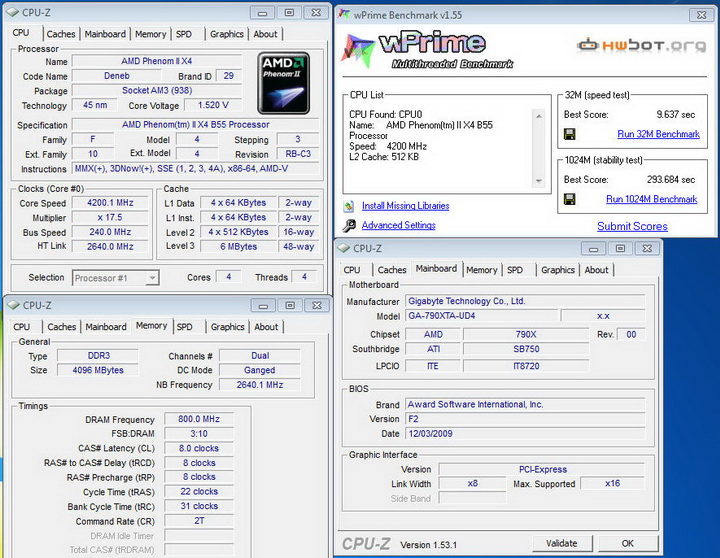Click the Specification field AMD Phenom II X4 B55

click(196, 124)
